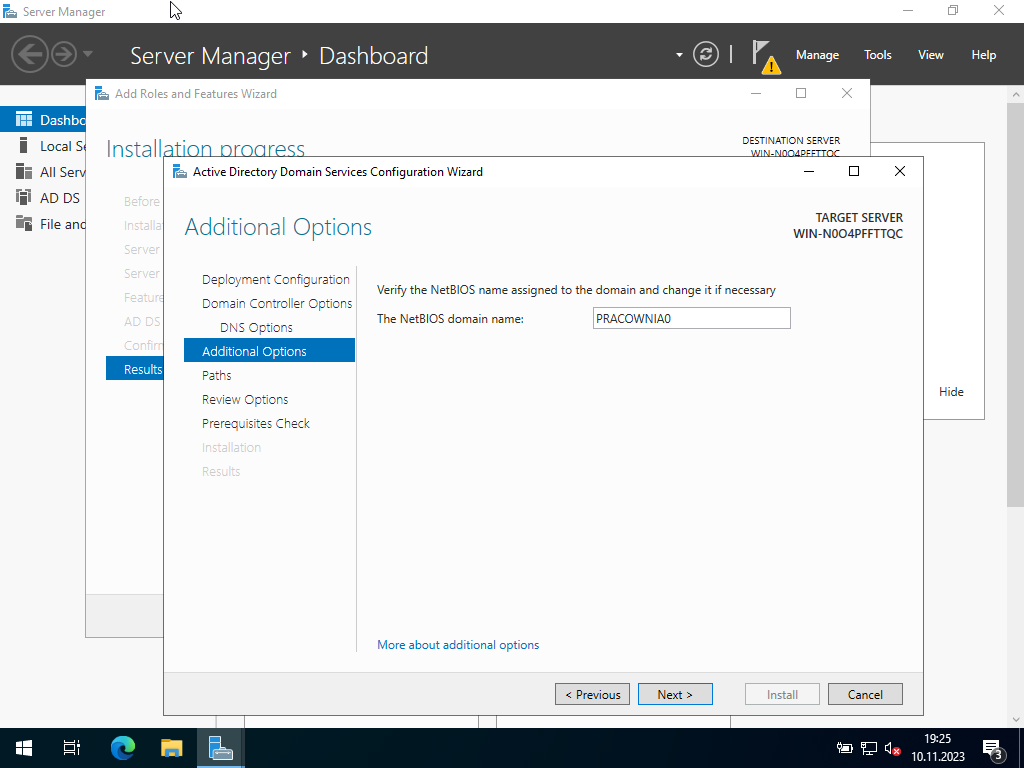Go to DNS Options step
The width and height of the screenshot is (1024, 768).
(x=256, y=327)
